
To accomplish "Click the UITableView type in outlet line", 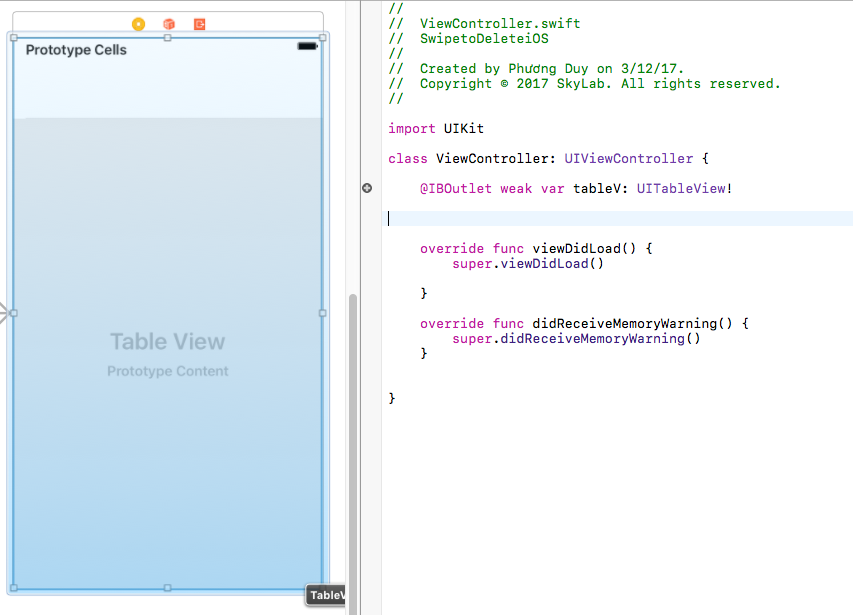I will (x=681, y=189).
